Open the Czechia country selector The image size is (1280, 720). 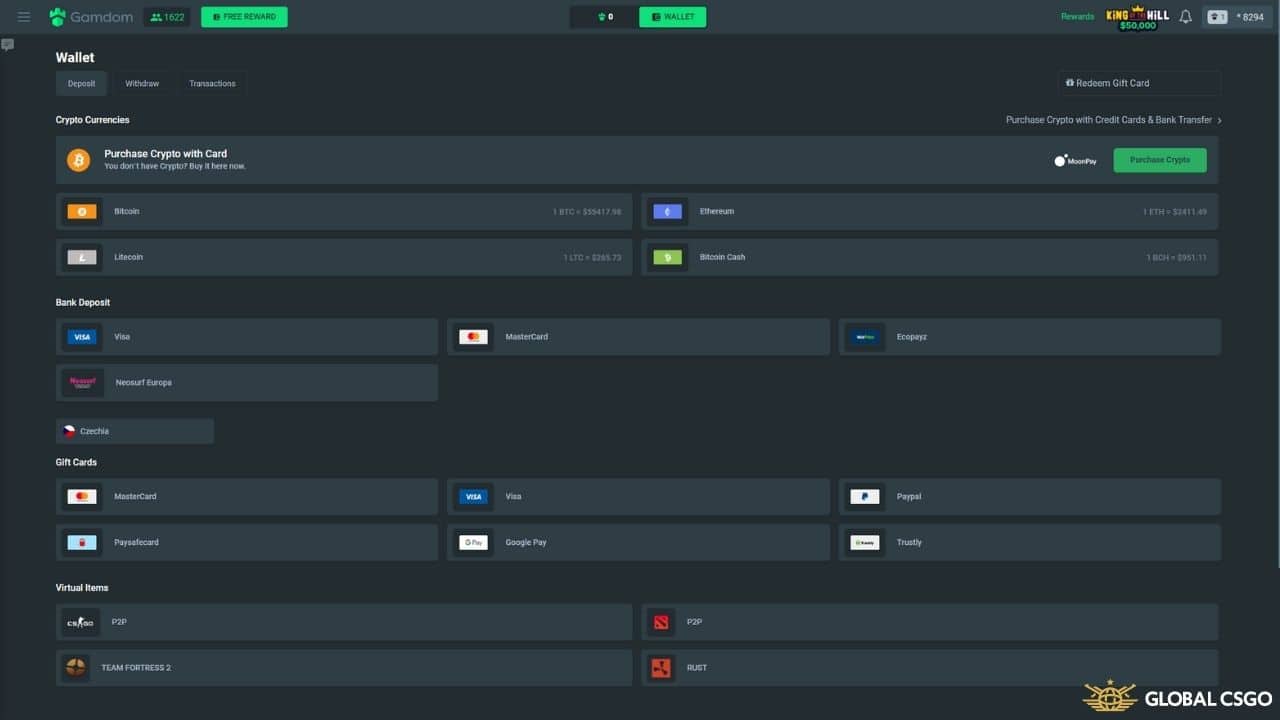tap(135, 431)
